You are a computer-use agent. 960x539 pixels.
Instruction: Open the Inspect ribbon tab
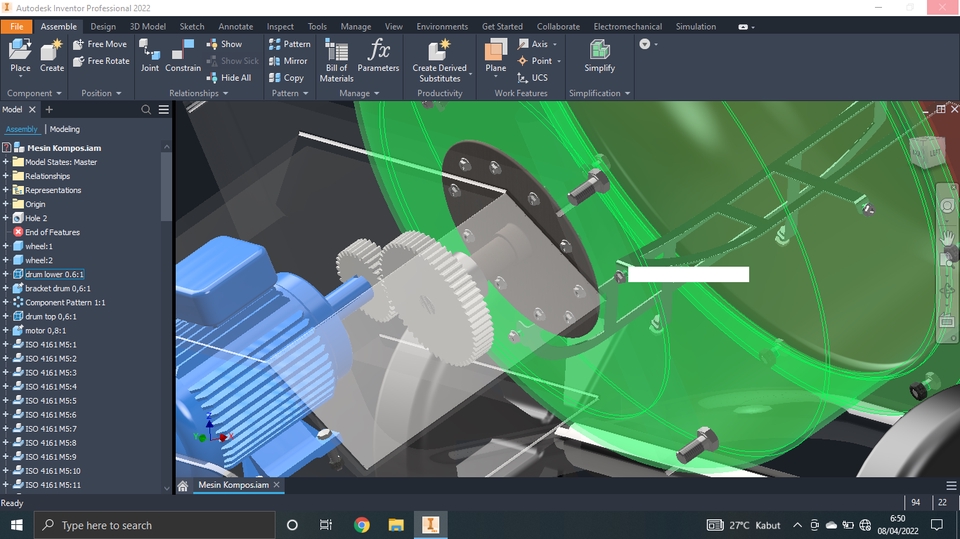(280, 26)
